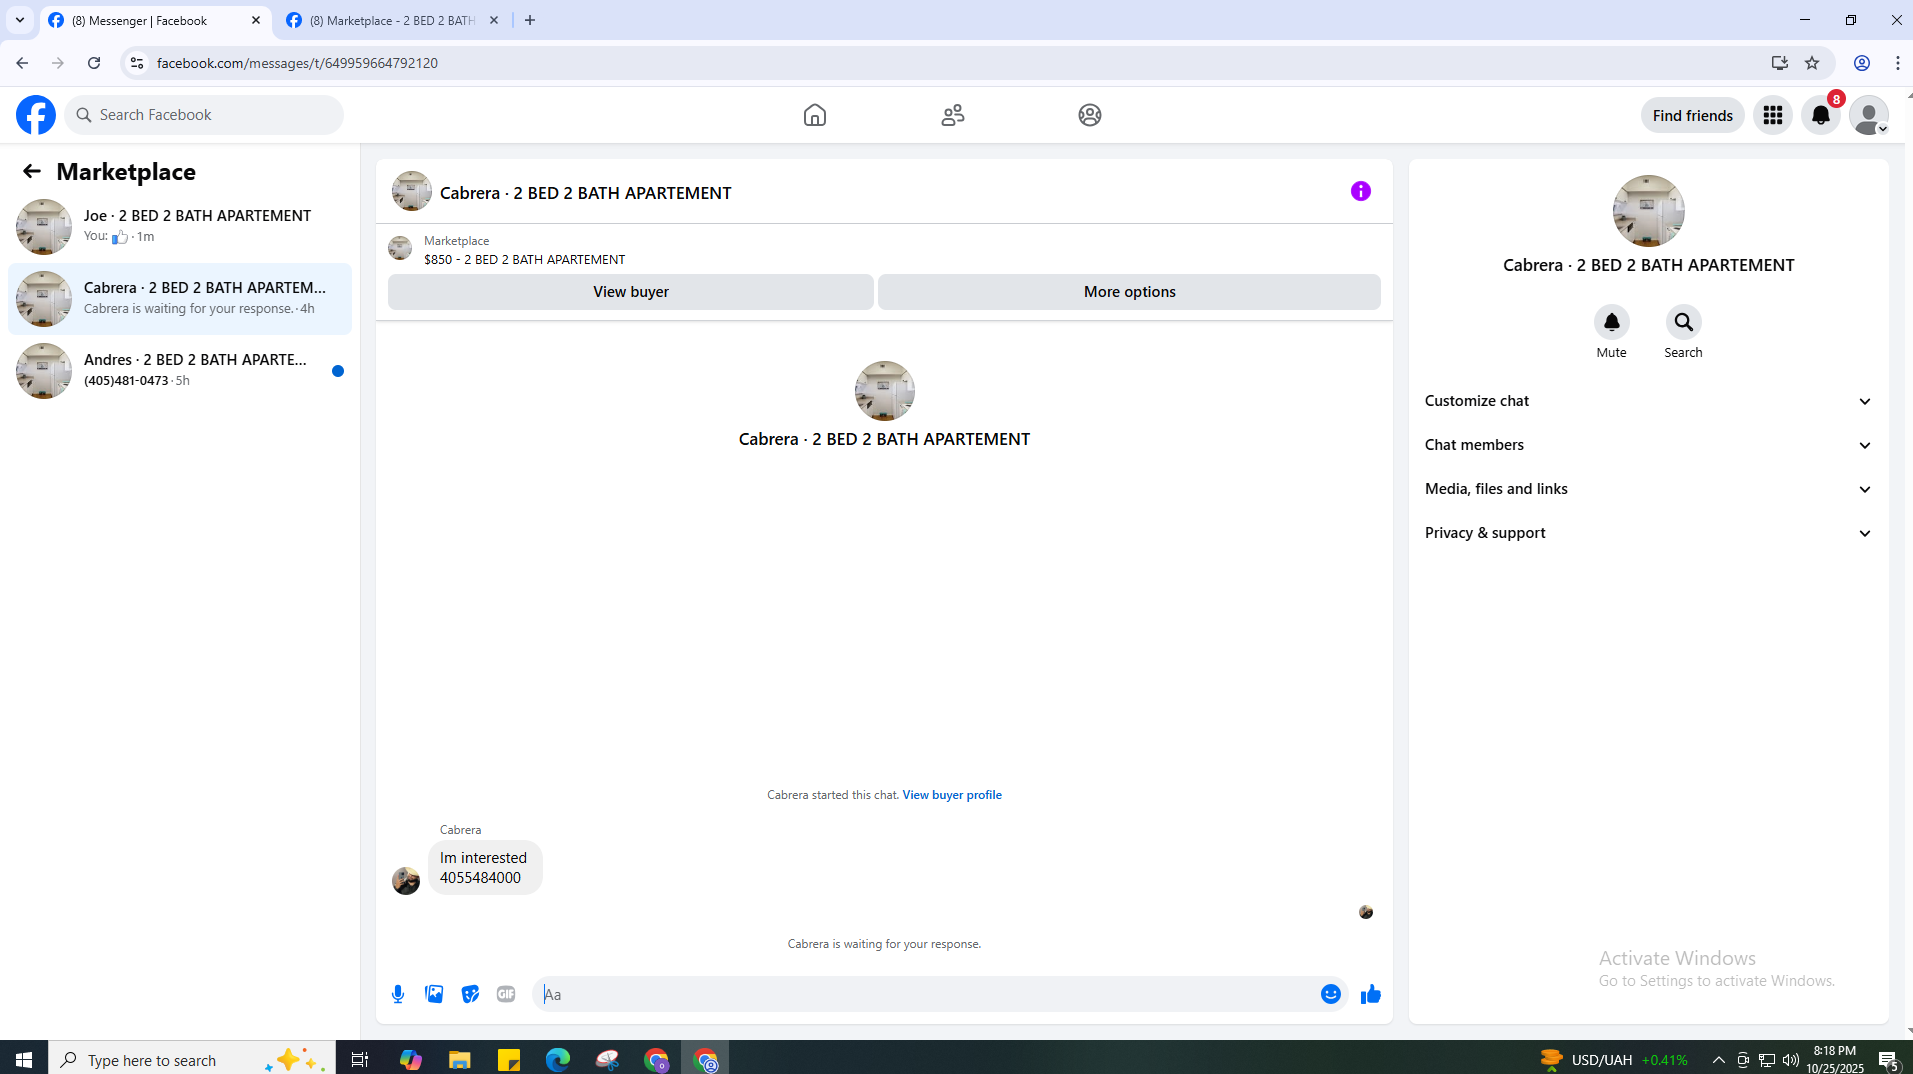Open Task View on the taskbar
Viewport: 1913px width, 1074px height.
[x=360, y=1060]
